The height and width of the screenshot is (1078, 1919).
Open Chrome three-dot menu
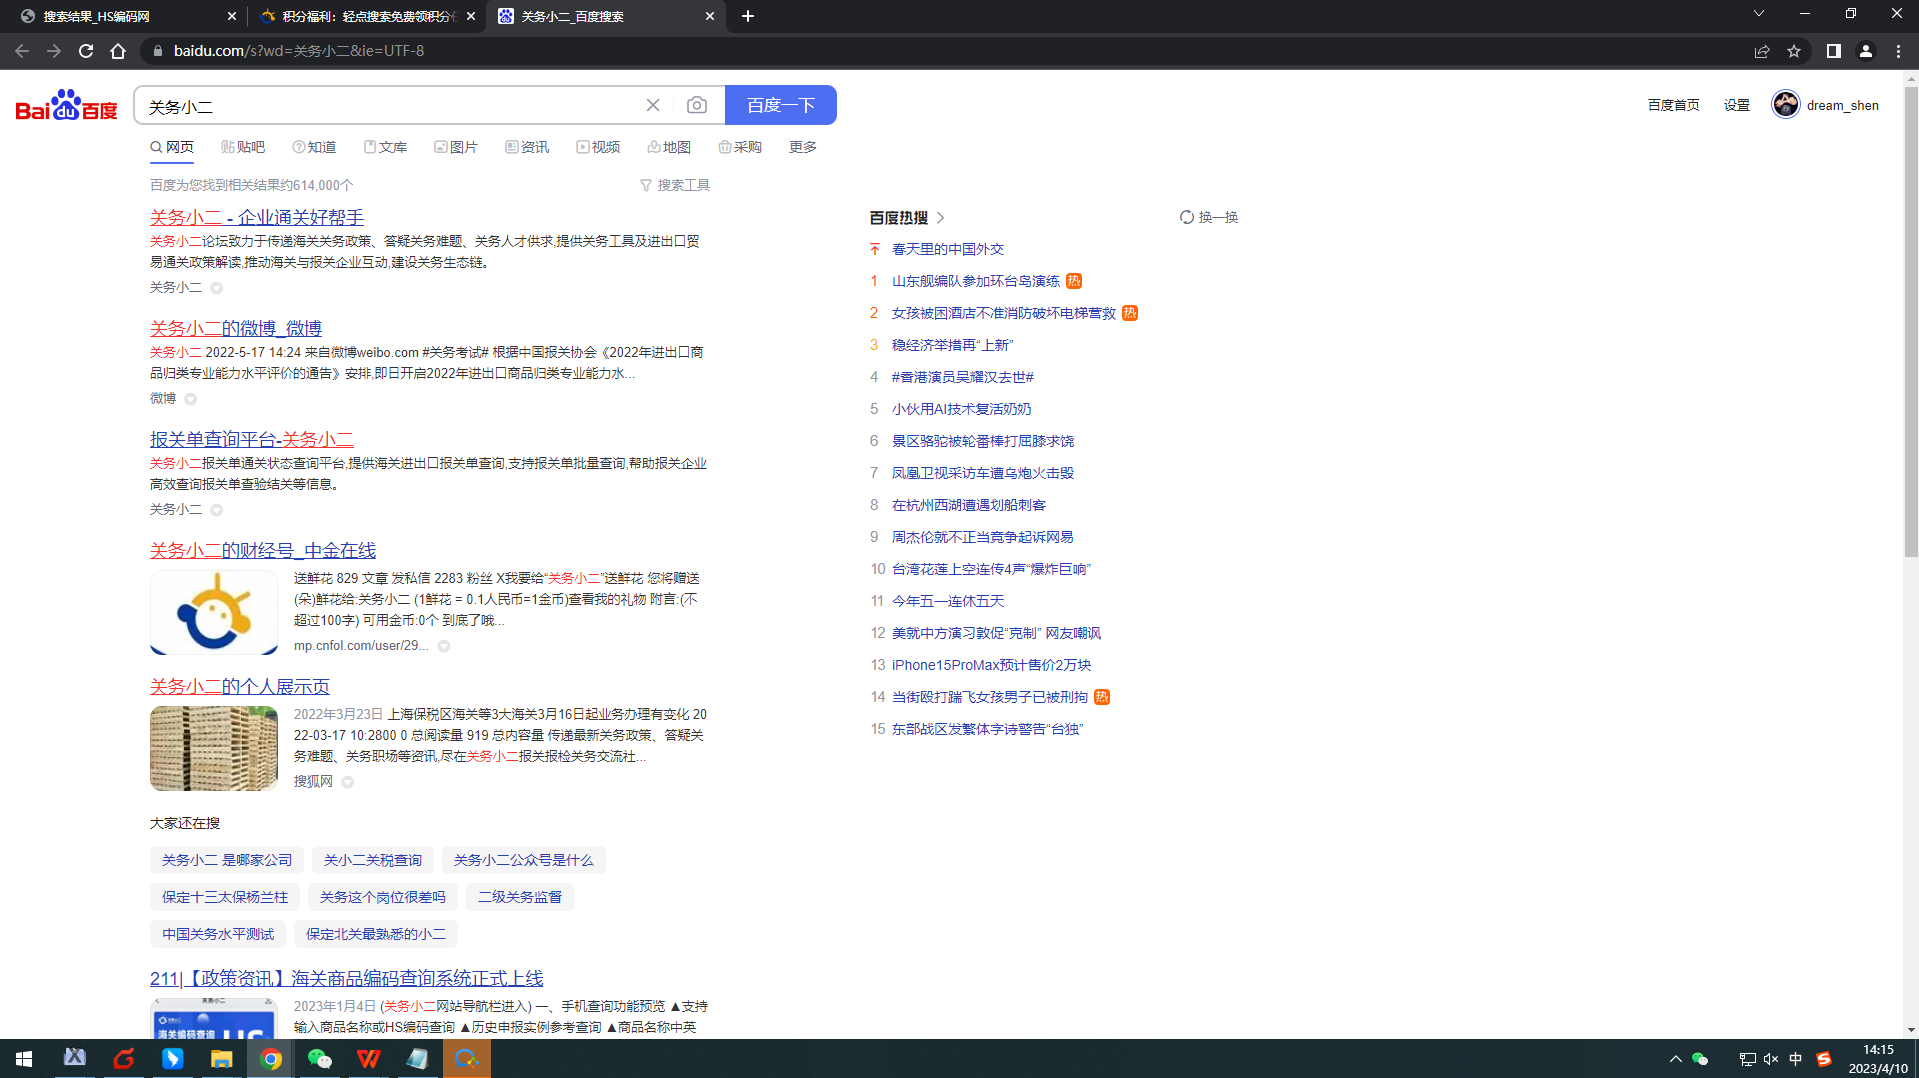1898,51
